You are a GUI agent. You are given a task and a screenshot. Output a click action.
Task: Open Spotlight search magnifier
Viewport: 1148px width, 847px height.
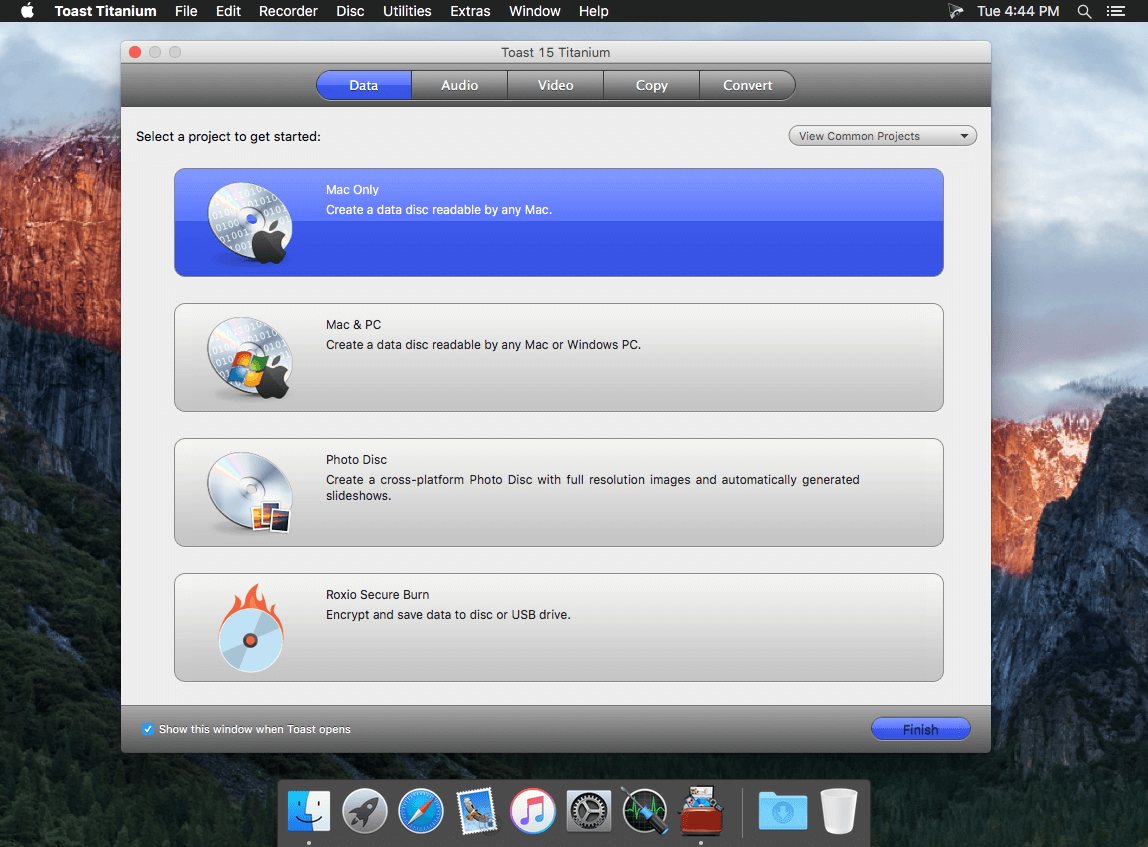point(1084,11)
